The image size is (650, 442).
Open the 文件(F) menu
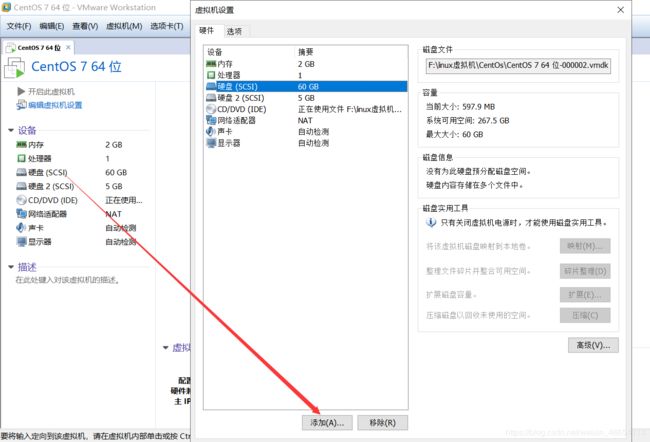point(19,26)
